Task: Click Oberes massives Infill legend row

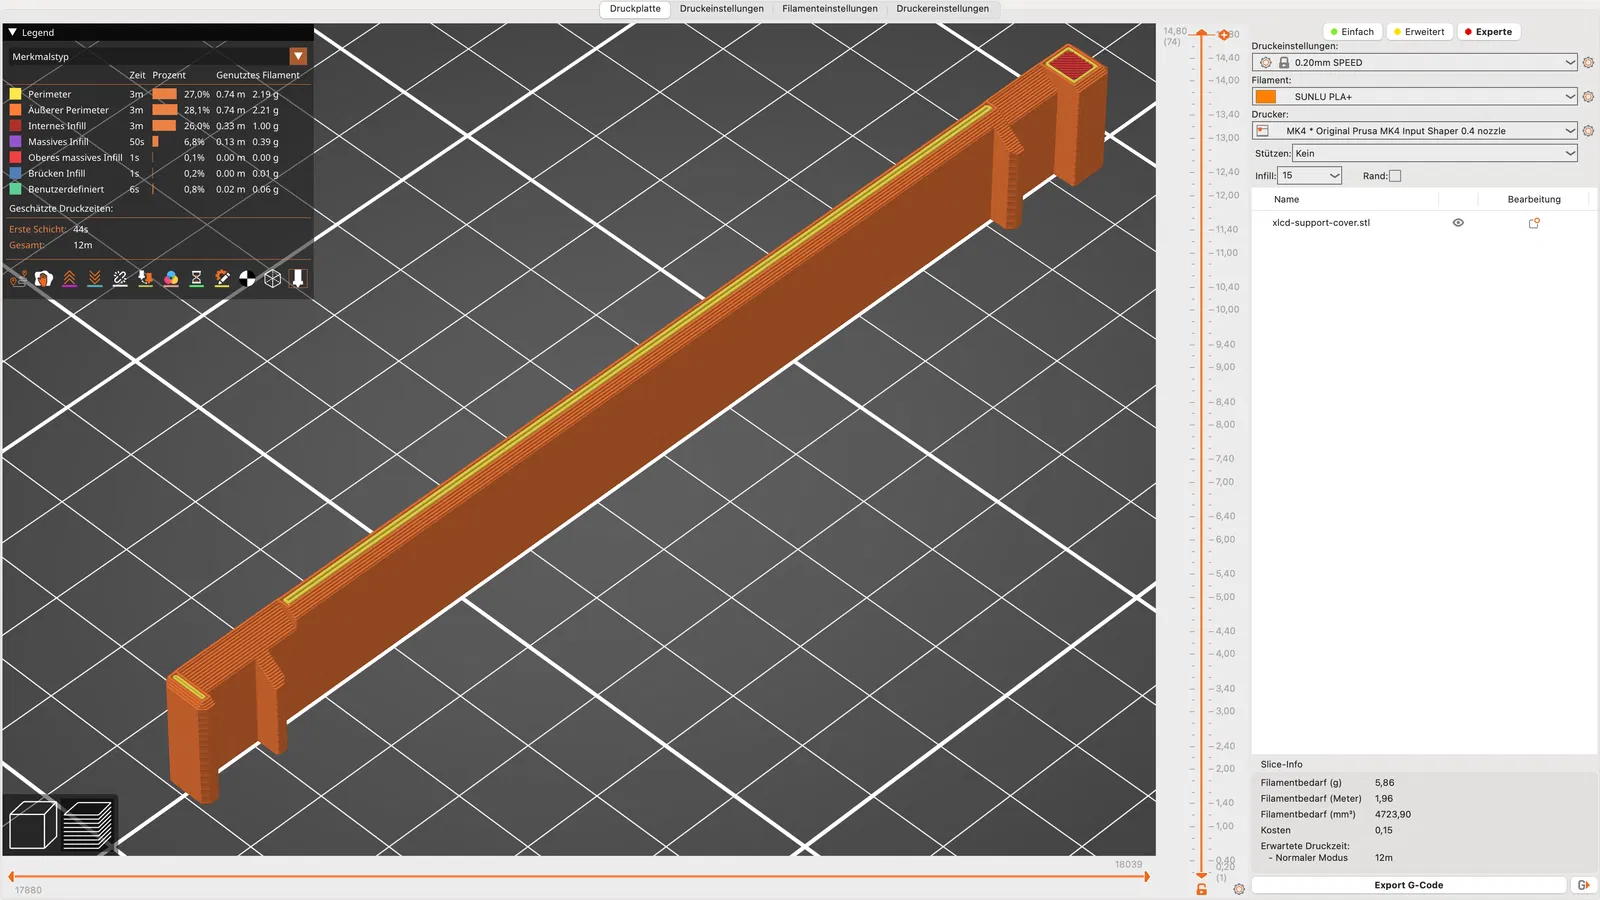Action: [x=158, y=158]
